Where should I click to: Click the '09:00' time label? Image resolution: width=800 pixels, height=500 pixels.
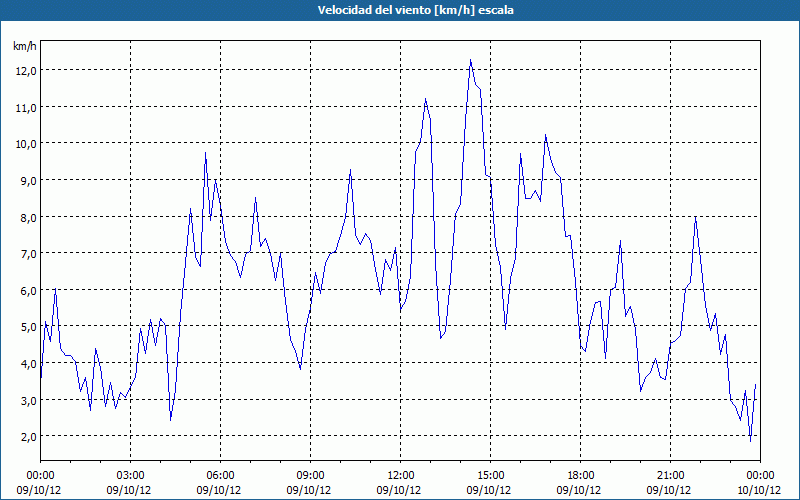(x=311, y=476)
